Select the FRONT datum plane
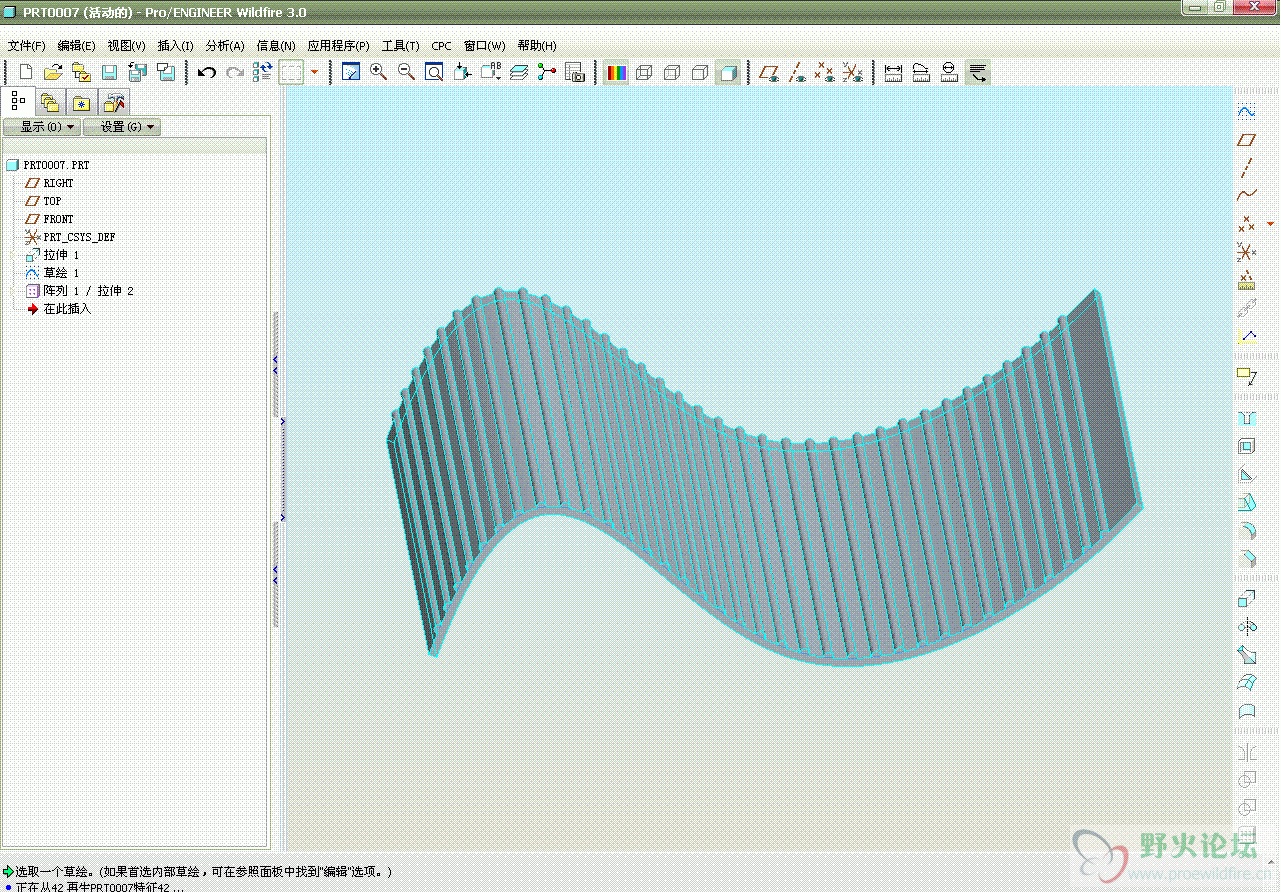 (x=58, y=219)
